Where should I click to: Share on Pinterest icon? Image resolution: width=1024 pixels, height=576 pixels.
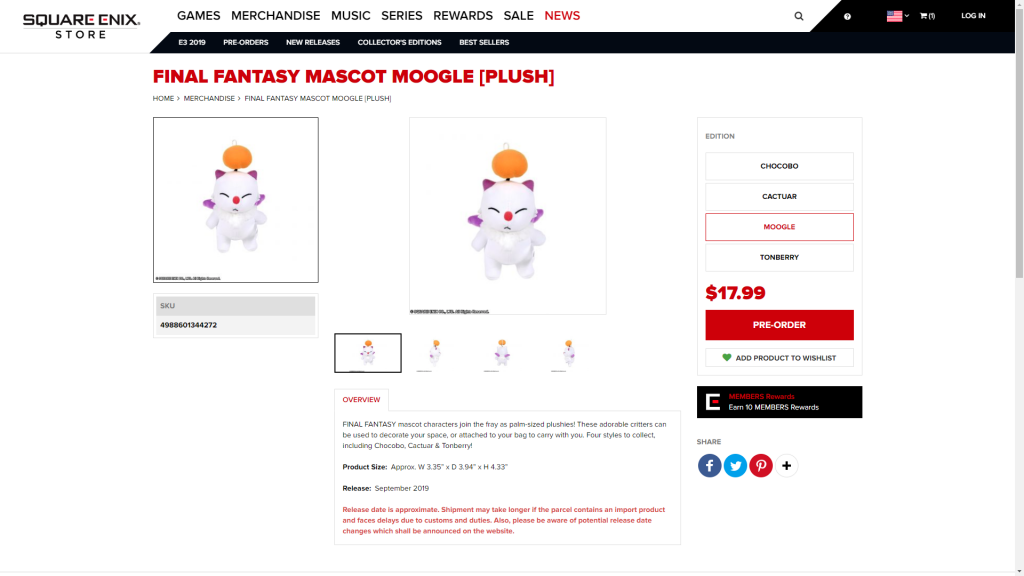pos(761,466)
